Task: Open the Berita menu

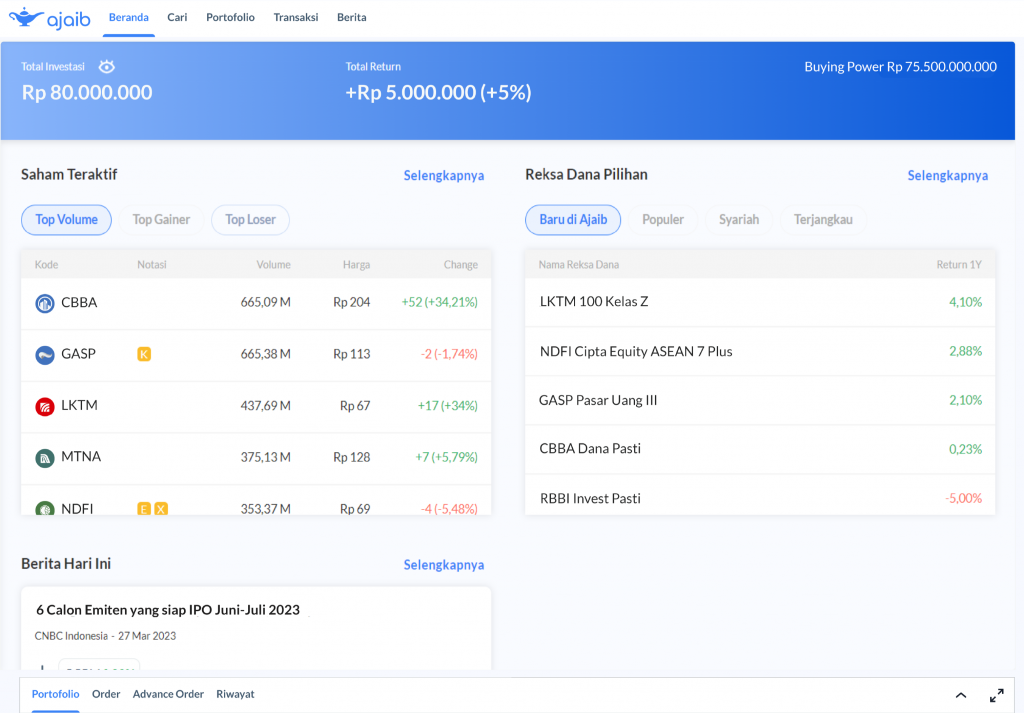Action: pyautogui.click(x=351, y=18)
